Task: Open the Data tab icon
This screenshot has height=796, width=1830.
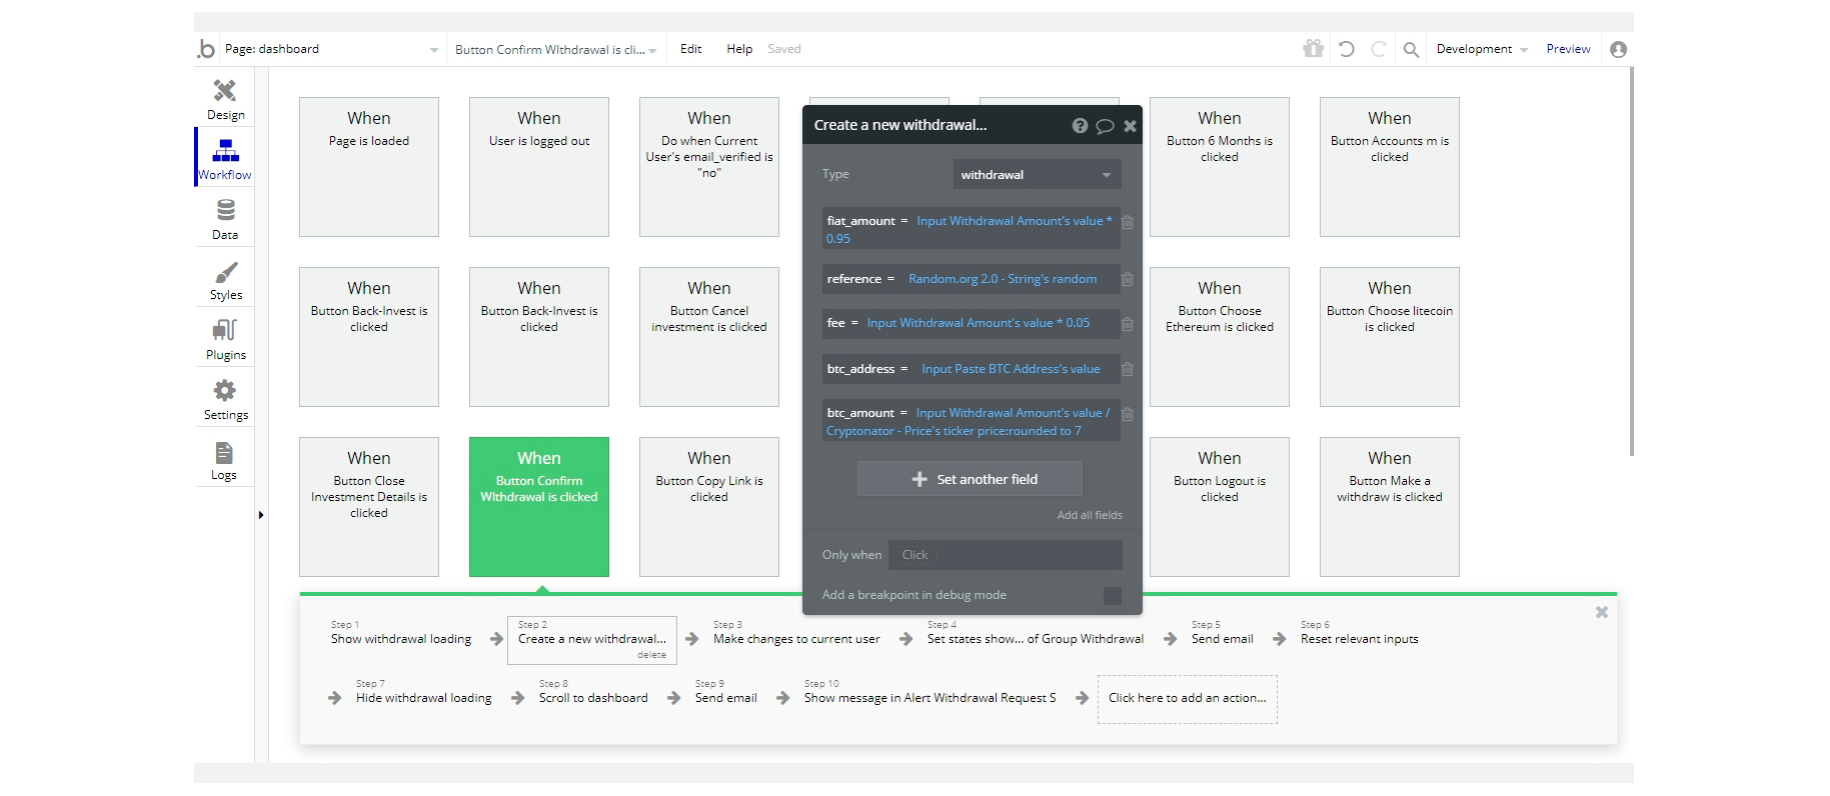Action: click(225, 219)
